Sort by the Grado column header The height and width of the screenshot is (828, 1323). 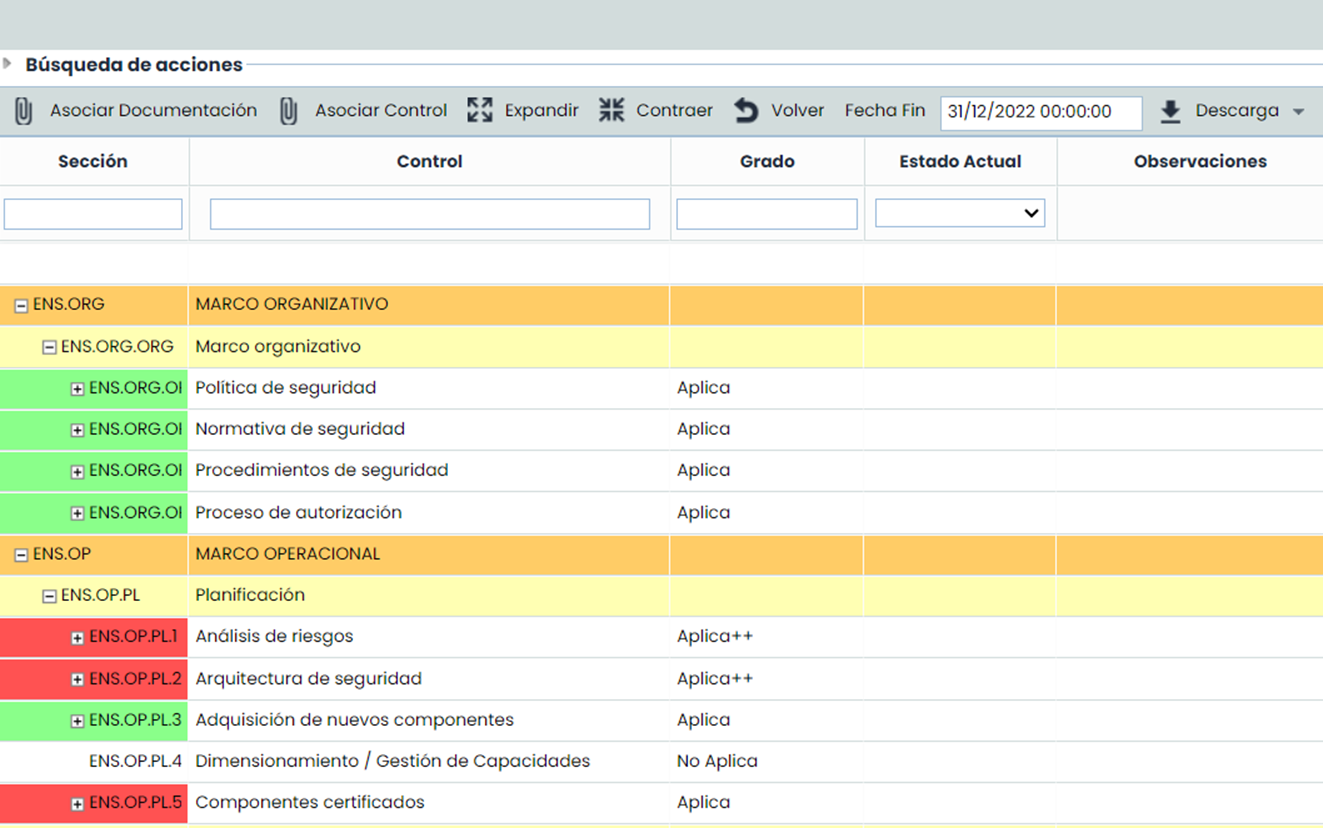click(x=767, y=161)
